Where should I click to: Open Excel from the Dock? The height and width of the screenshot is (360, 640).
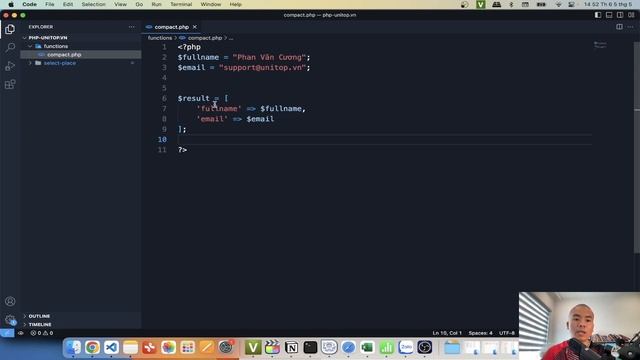(x=367, y=347)
